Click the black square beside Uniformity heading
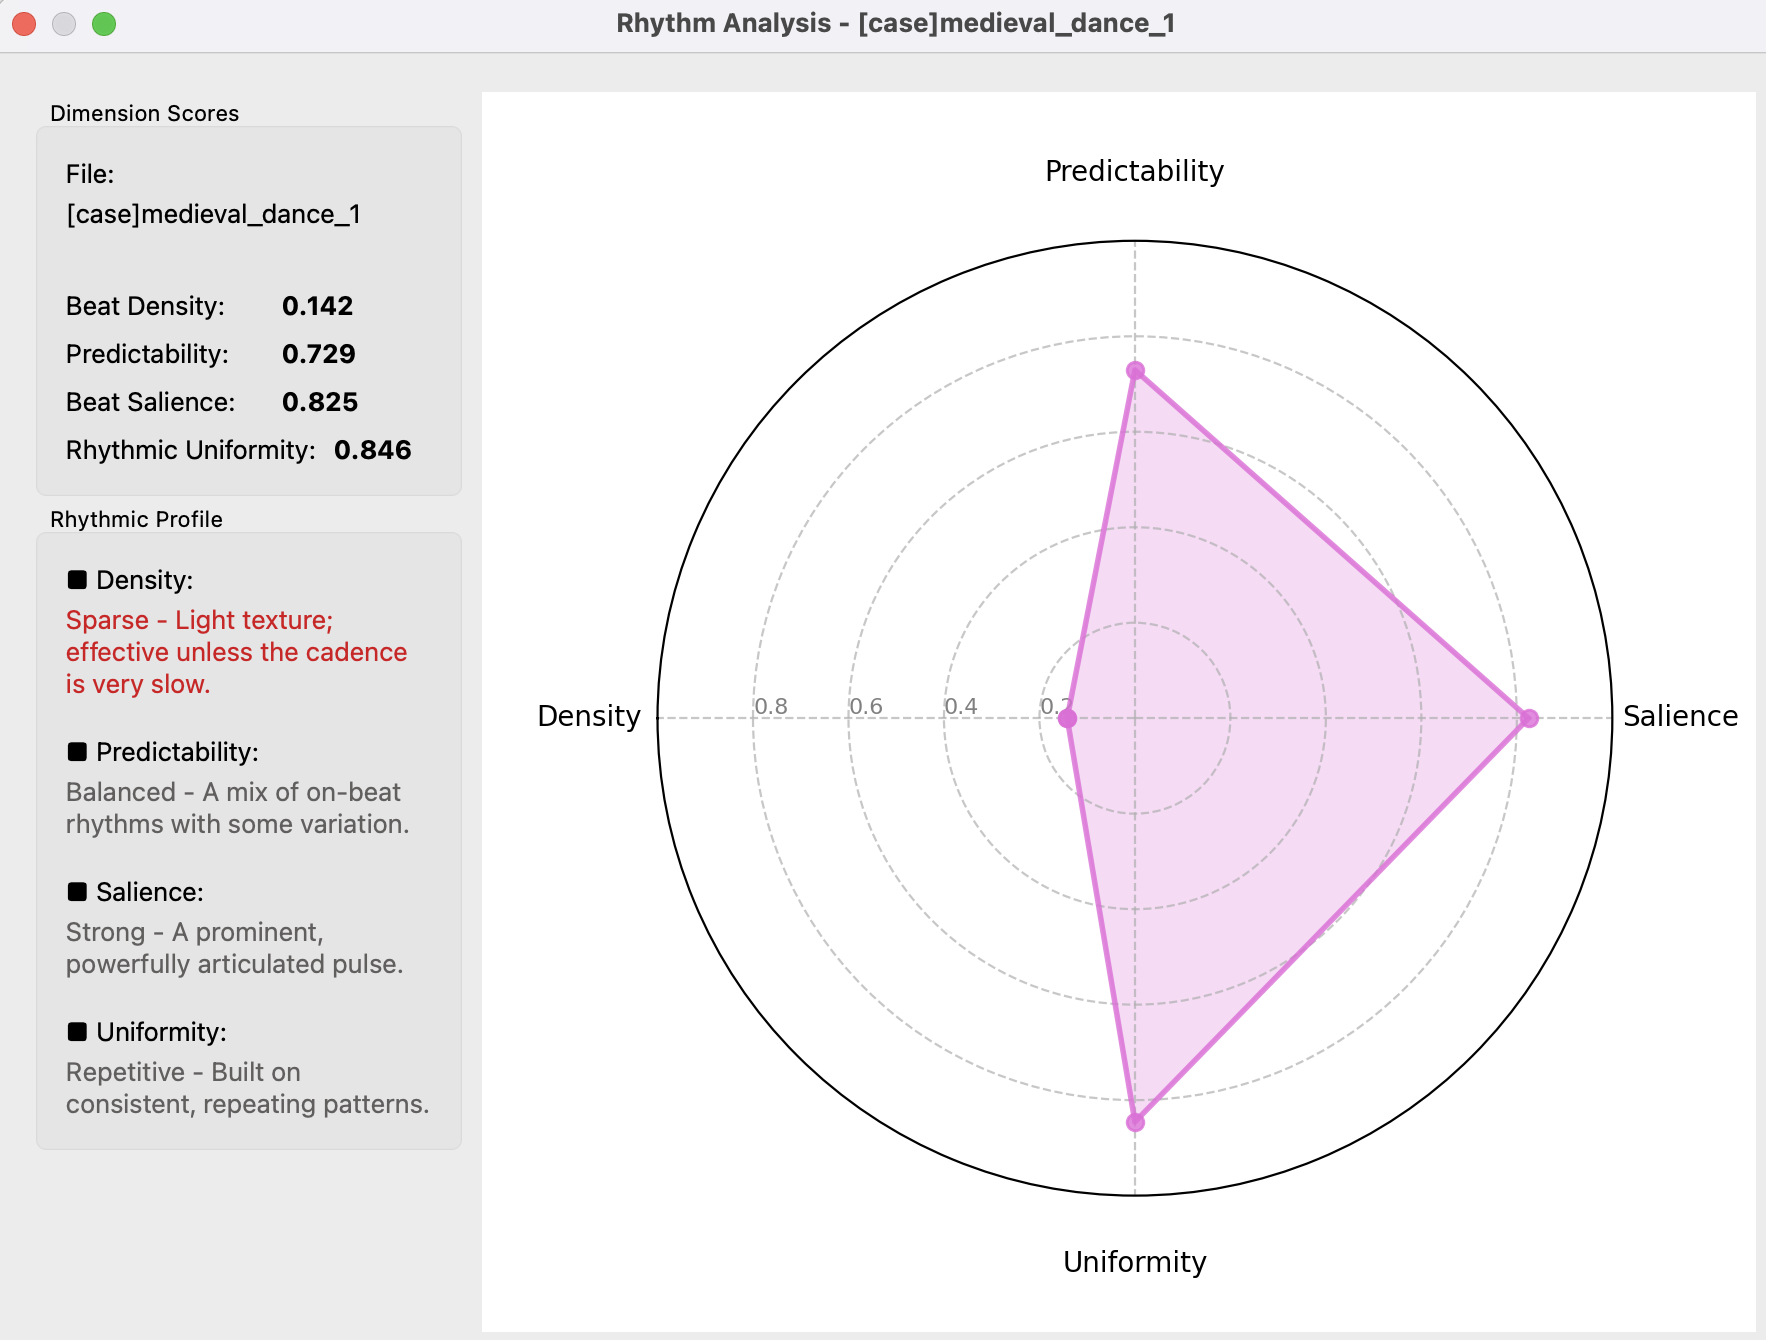Screen dimensions: 1766x1340 click(77, 1032)
